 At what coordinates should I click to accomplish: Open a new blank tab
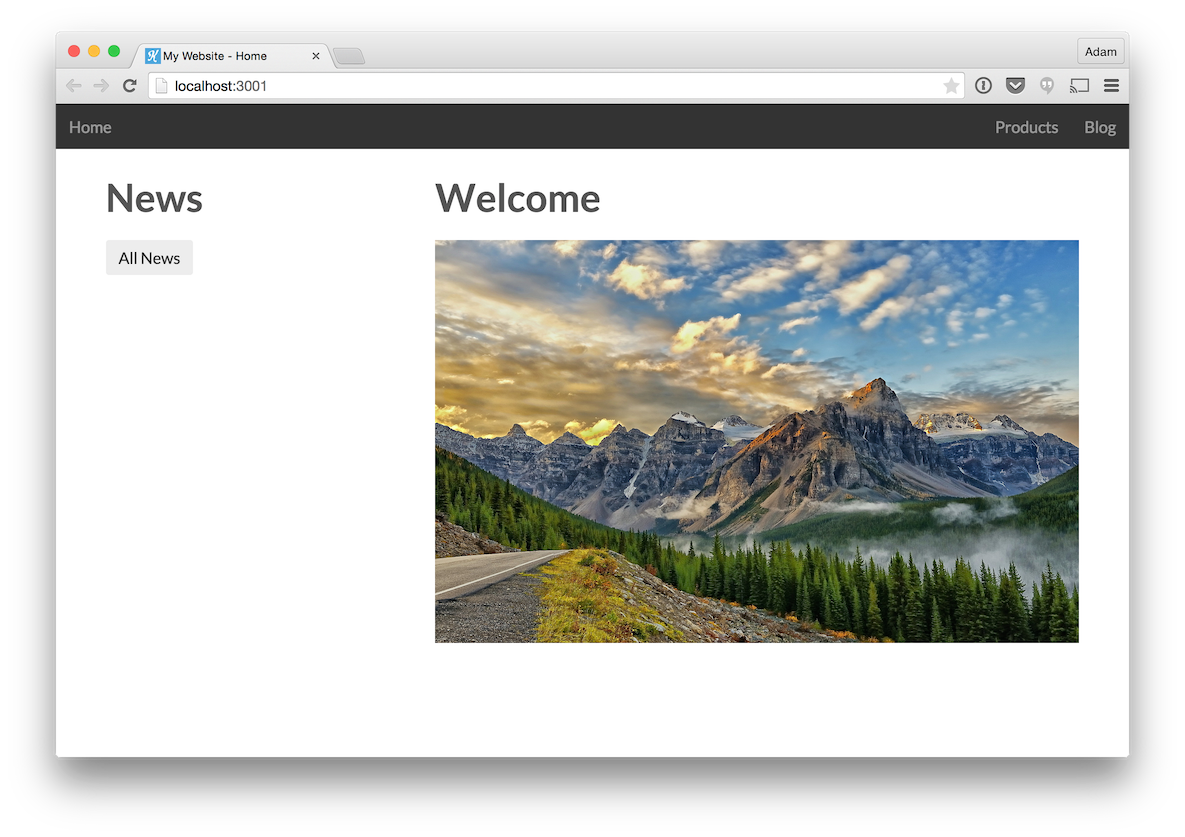tap(349, 57)
